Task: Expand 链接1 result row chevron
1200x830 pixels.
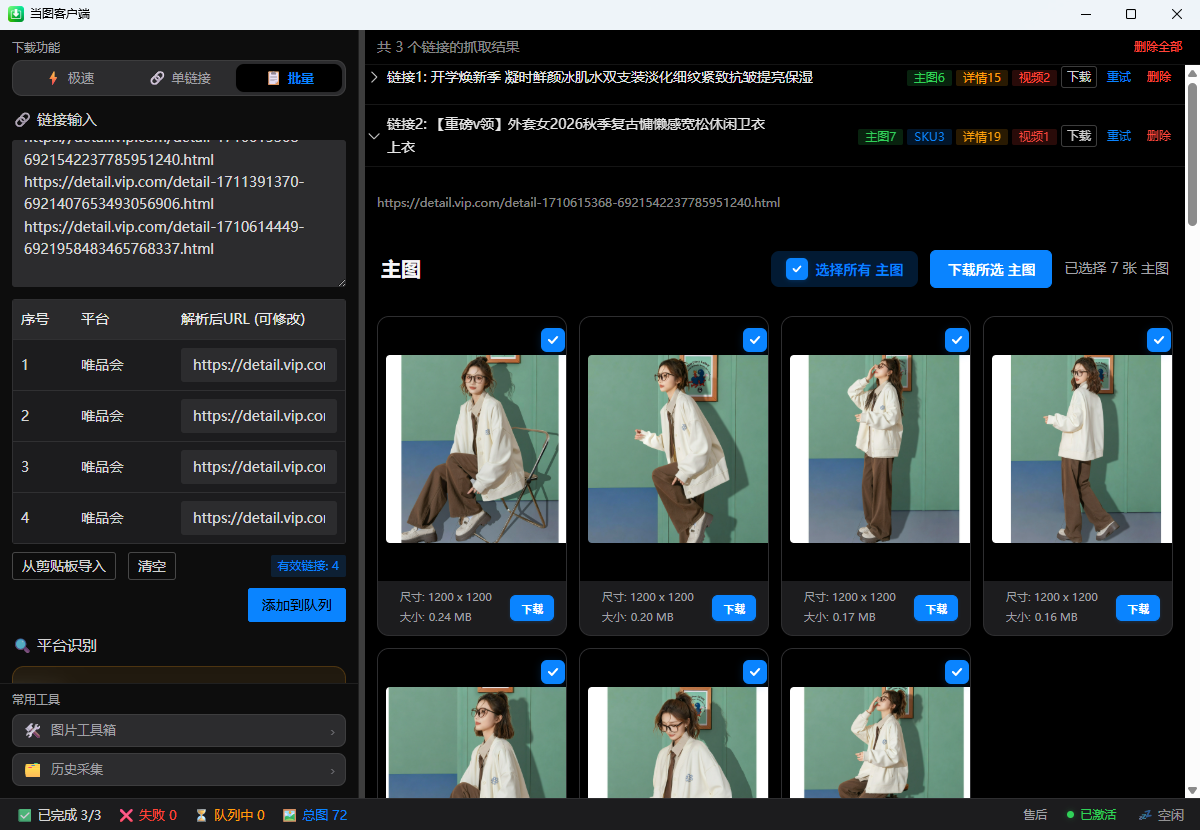Action: (374, 77)
